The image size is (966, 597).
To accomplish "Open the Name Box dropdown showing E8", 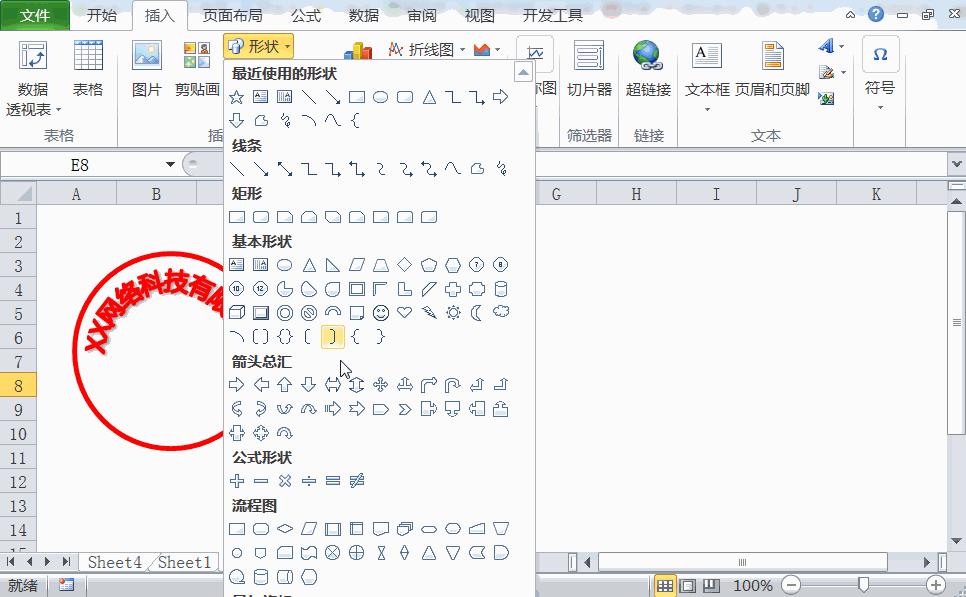I will 168,162.
